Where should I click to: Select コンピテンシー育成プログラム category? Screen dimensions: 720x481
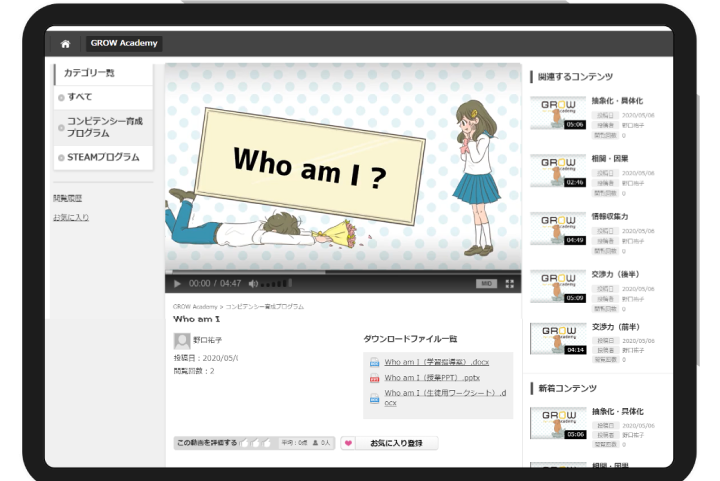pyautogui.click(x=103, y=127)
